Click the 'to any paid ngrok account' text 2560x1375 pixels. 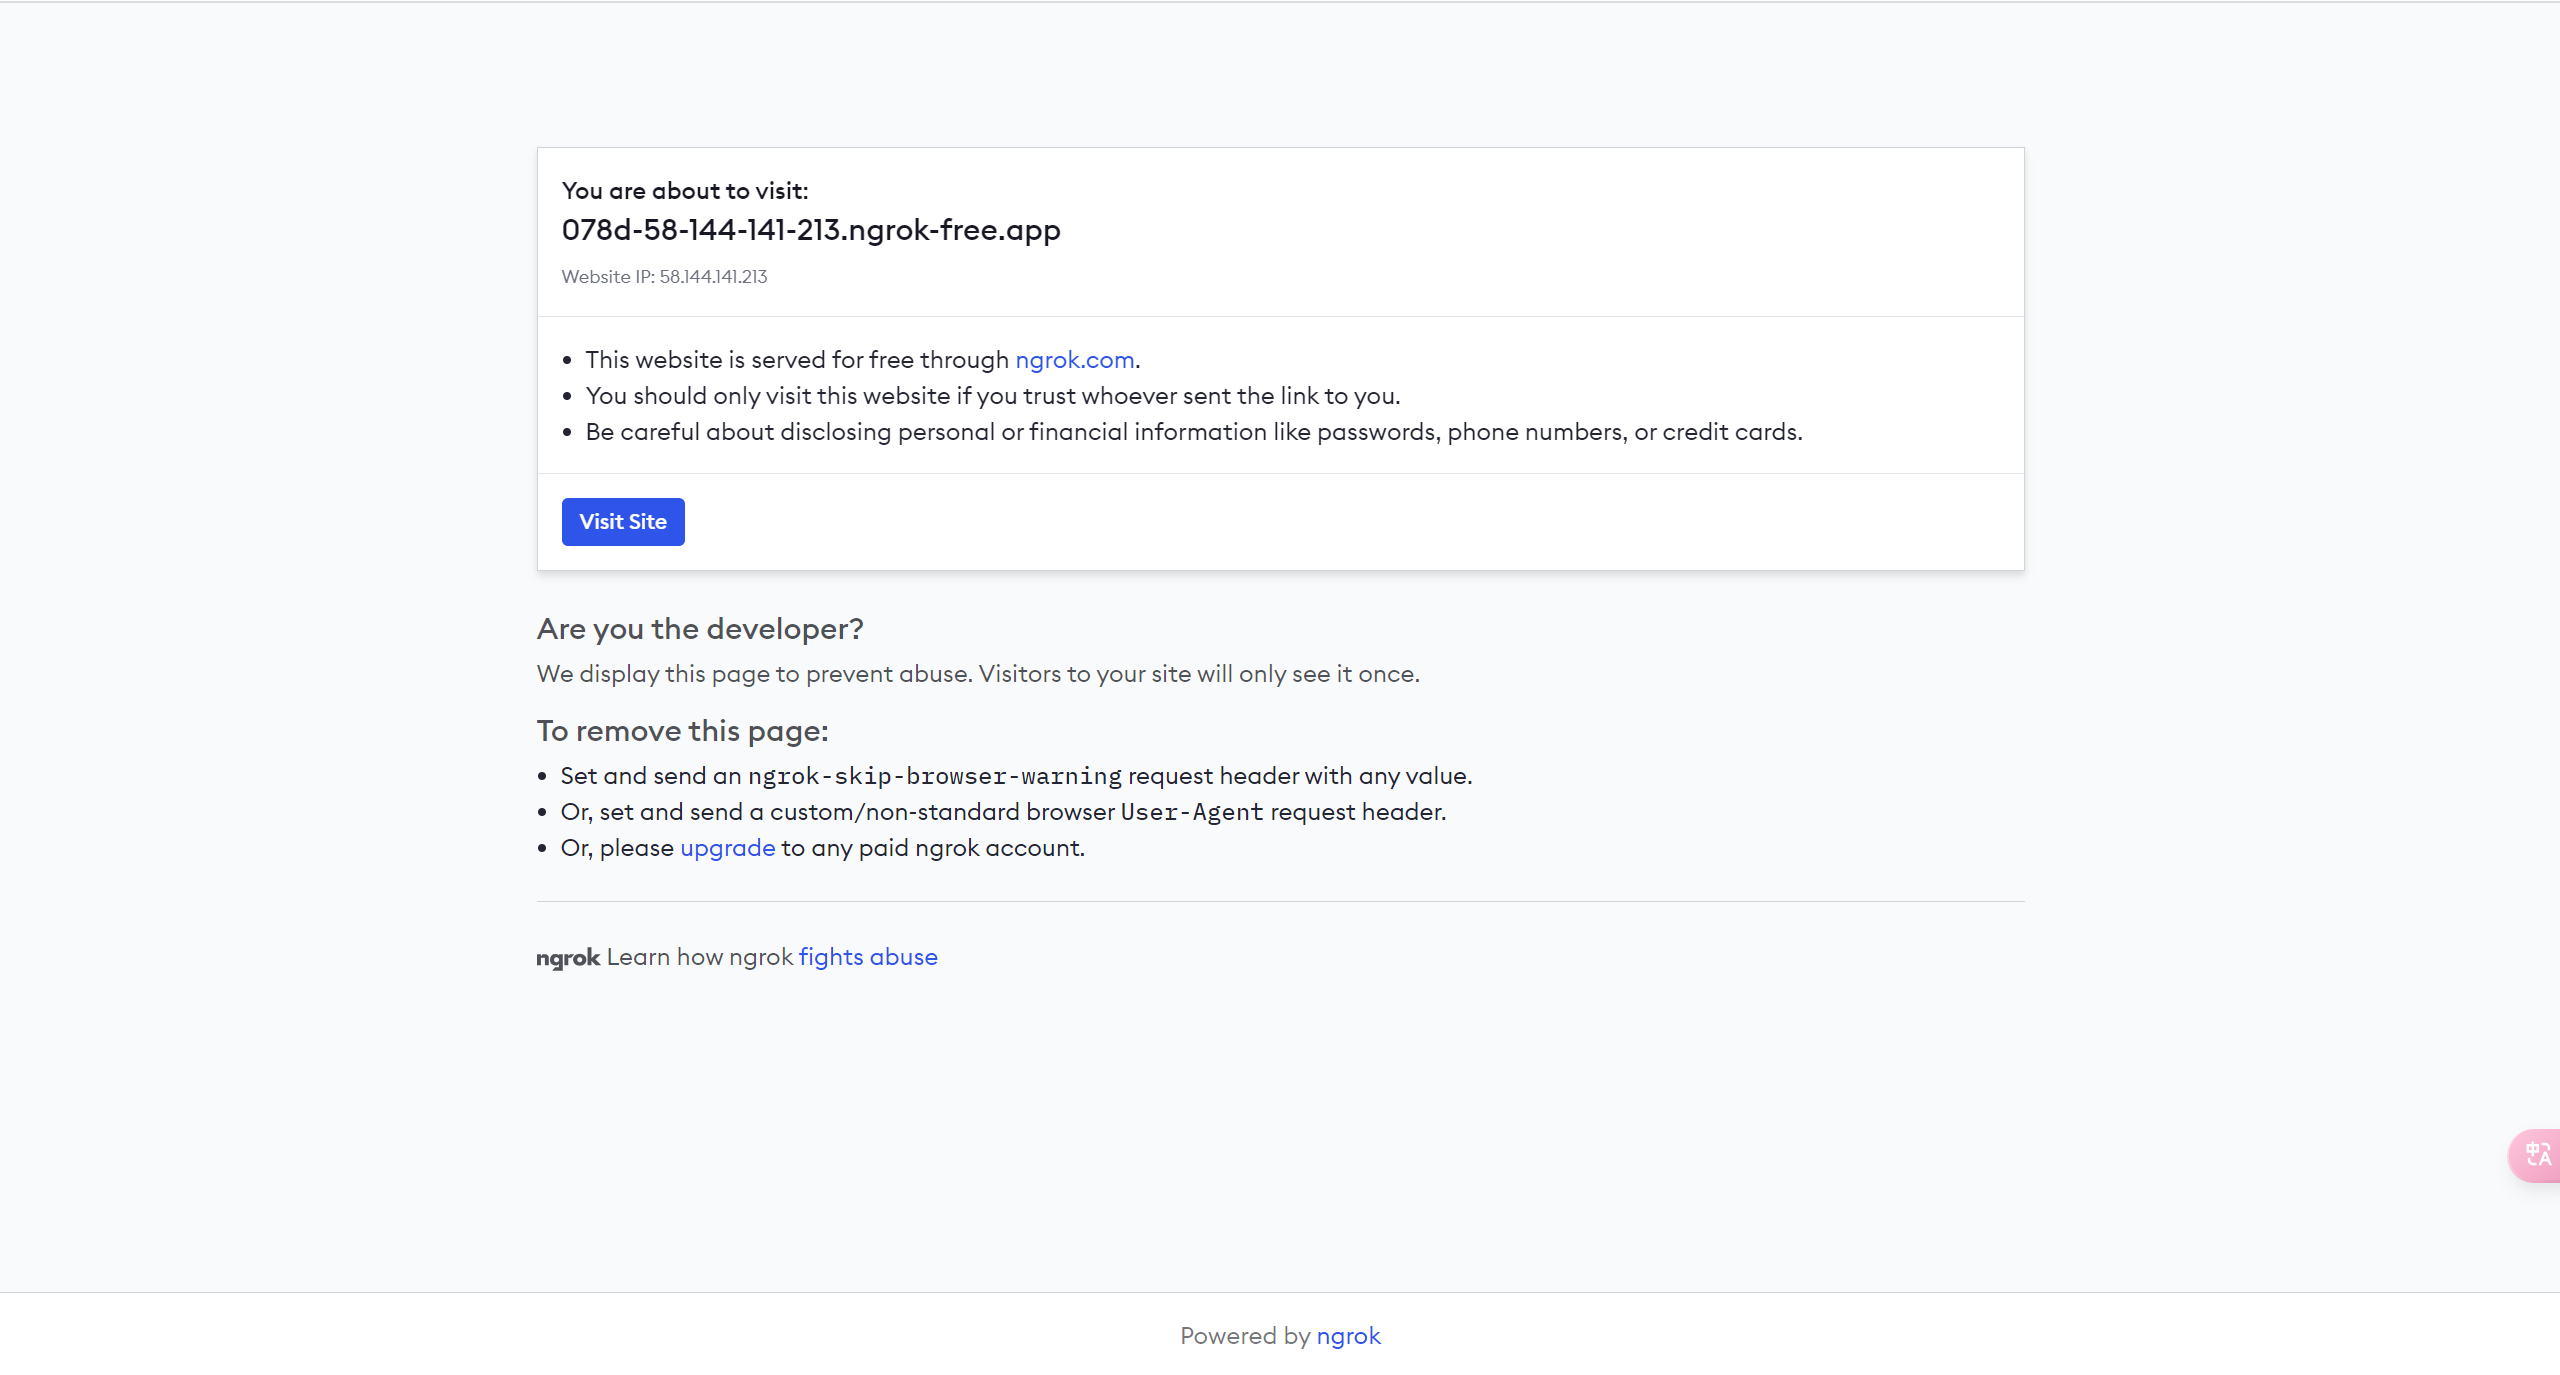[x=932, y=848]
